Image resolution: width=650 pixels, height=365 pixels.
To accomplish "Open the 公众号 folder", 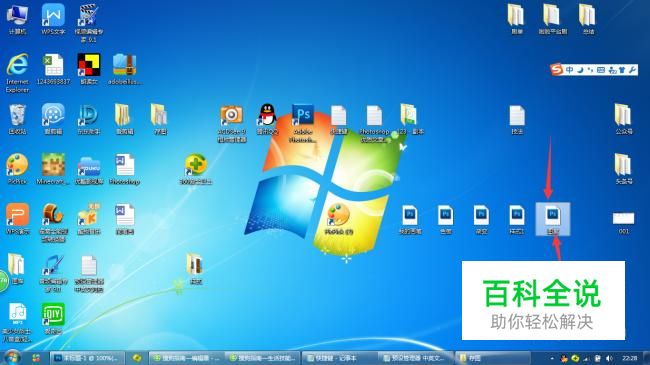I will [623, 119].
